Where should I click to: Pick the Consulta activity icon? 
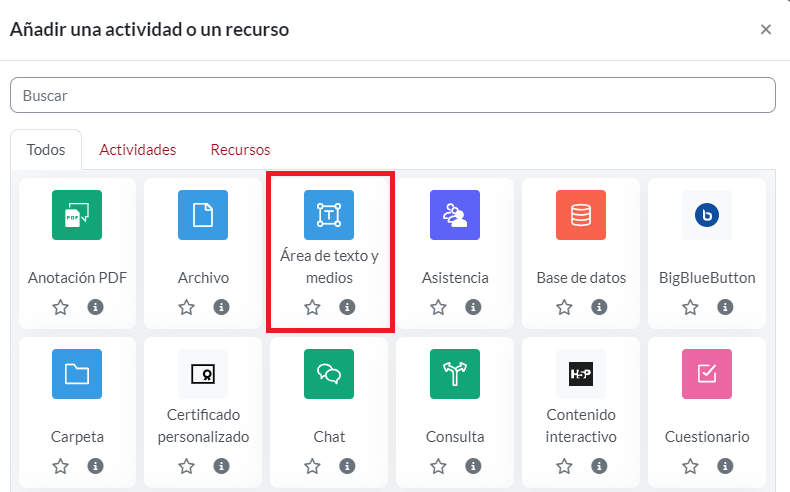(x=455, y=374)
